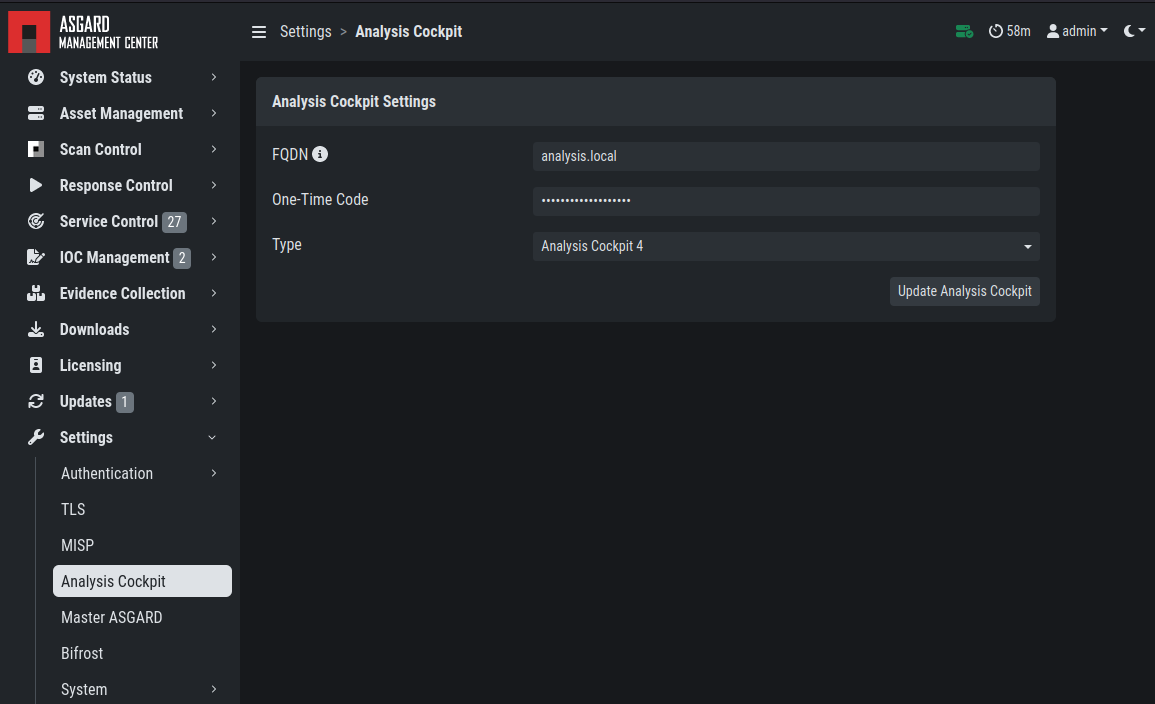
Task: Click the Asset Management server icon
Action: pyautogui.click(x=35, y=113)
